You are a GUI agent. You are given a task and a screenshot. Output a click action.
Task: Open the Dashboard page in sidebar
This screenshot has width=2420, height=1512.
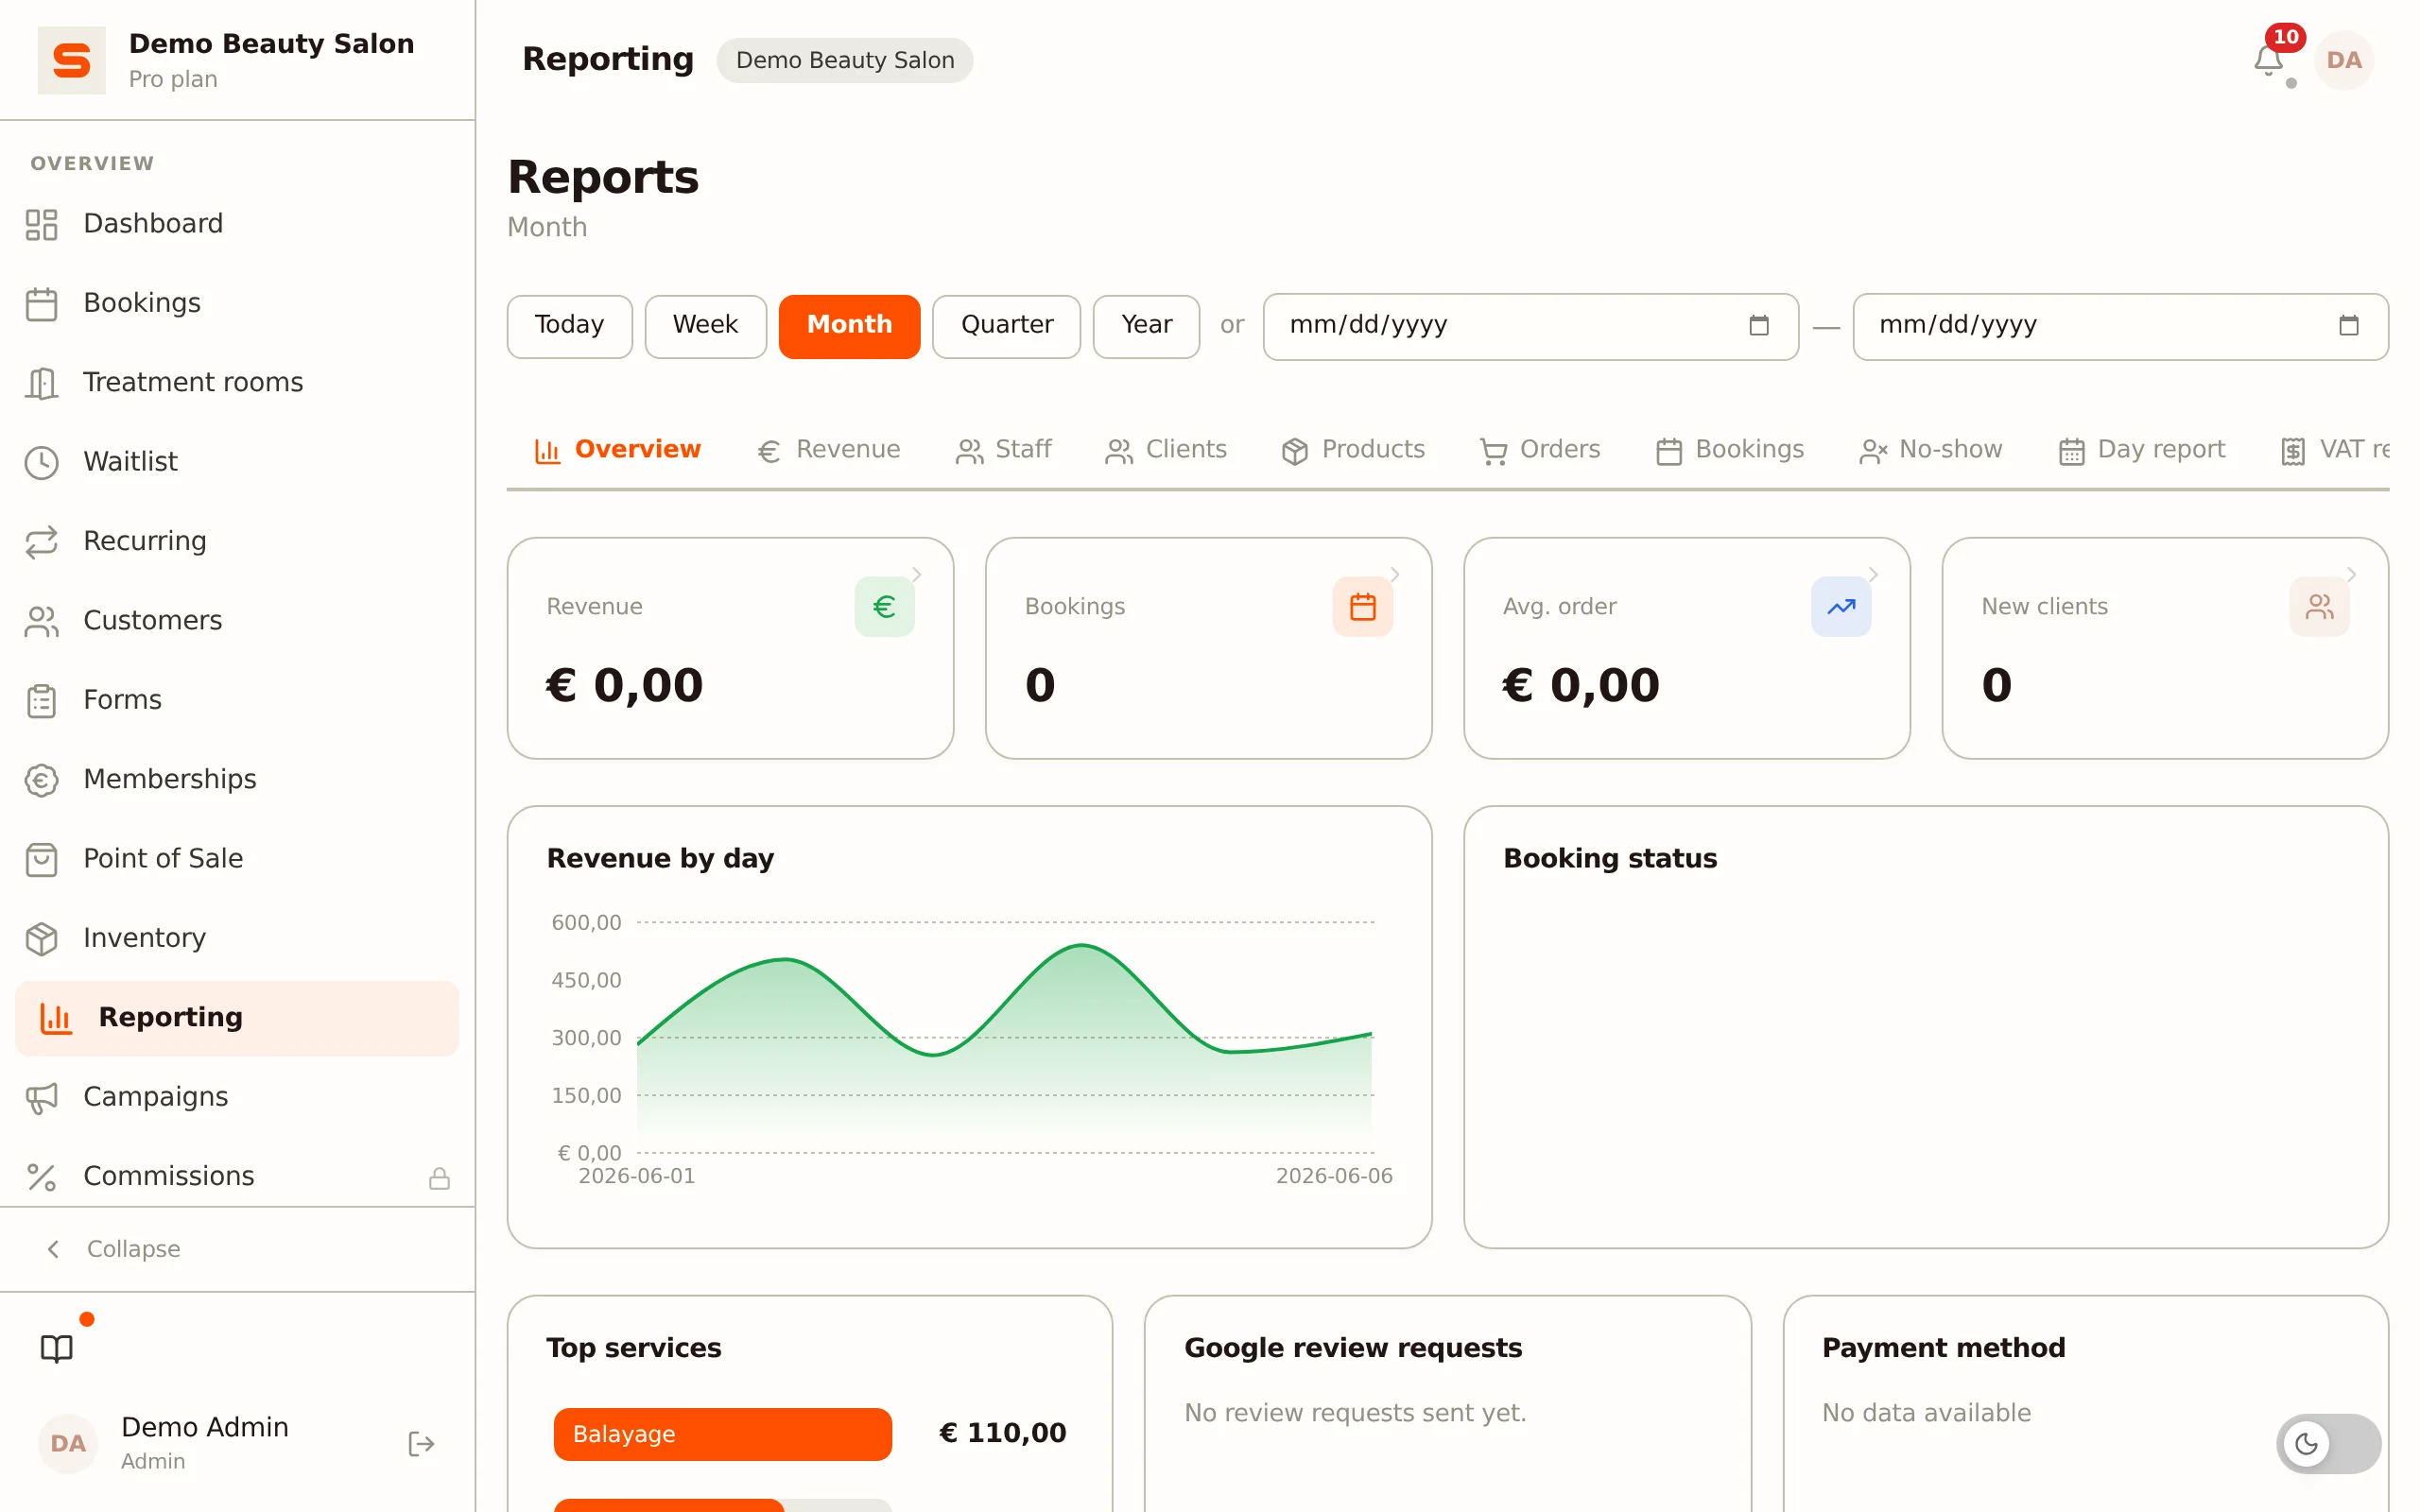tap(237, 223)
